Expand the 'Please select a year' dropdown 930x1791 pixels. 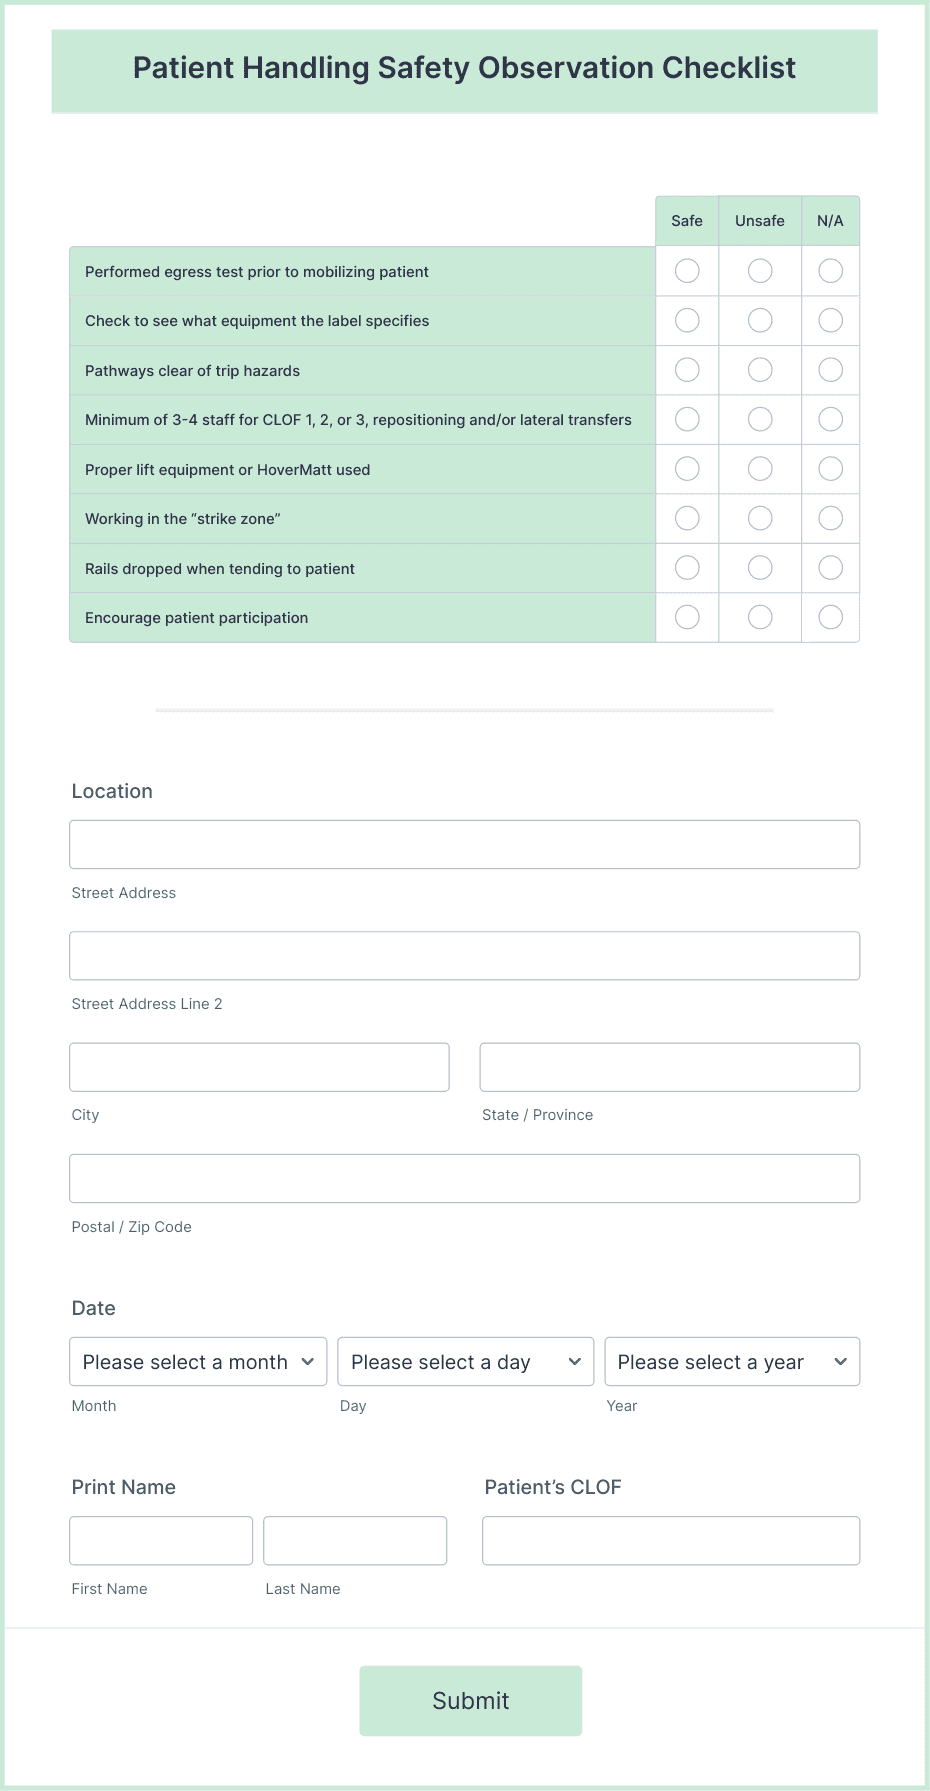point(732,1361)
